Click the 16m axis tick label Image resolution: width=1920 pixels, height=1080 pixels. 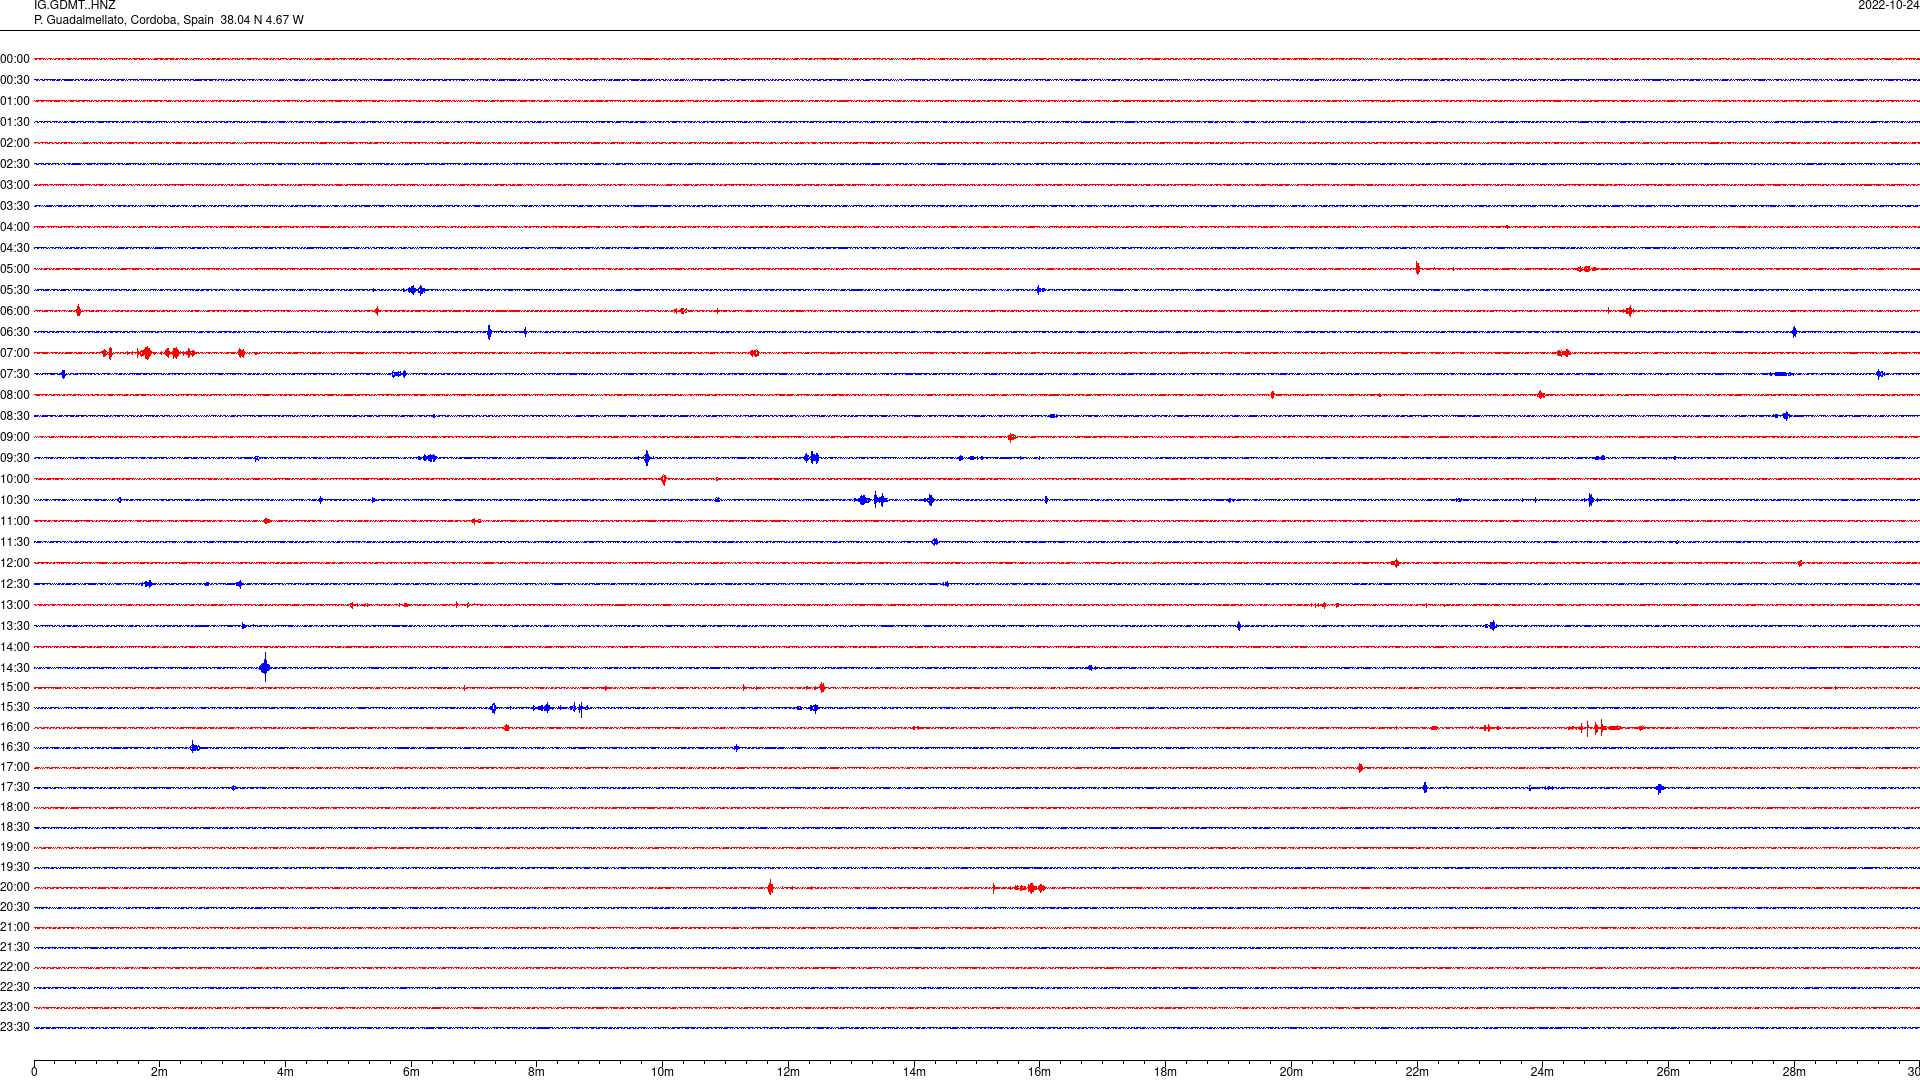click(x=1040, y=1072)
